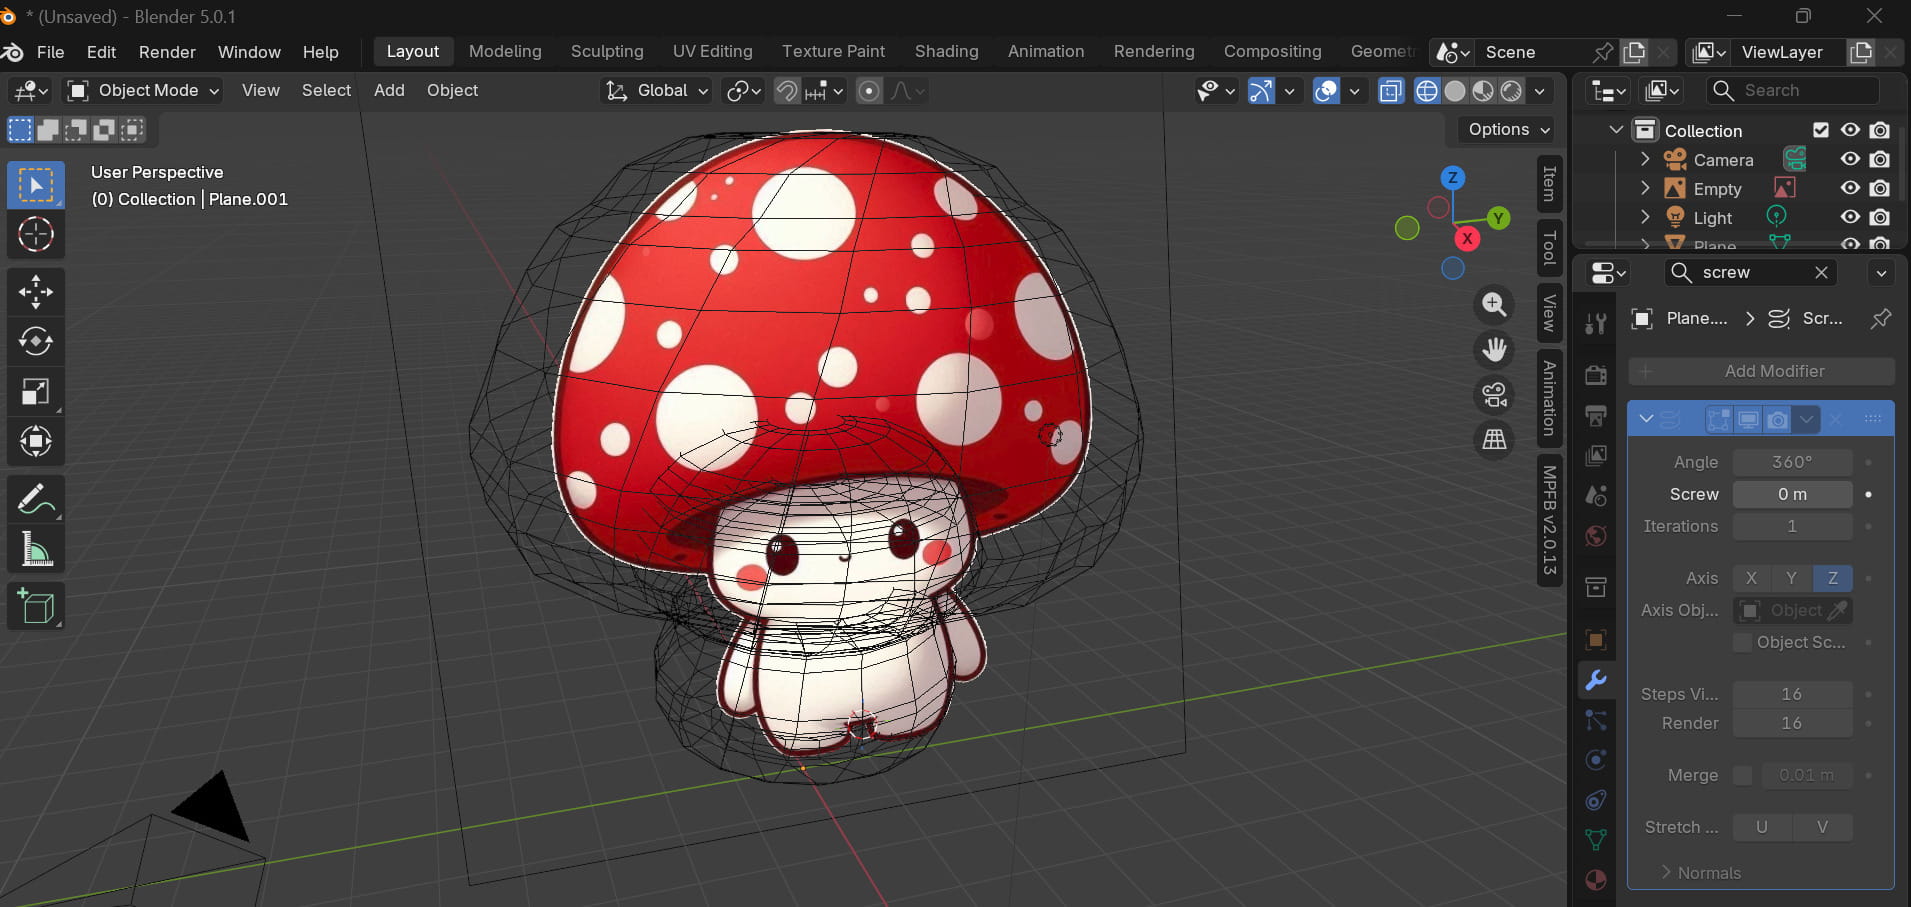Hide the Camera in outliner
The image size is (1911, 907).
pyautogui.click(x=1850, y=159)
